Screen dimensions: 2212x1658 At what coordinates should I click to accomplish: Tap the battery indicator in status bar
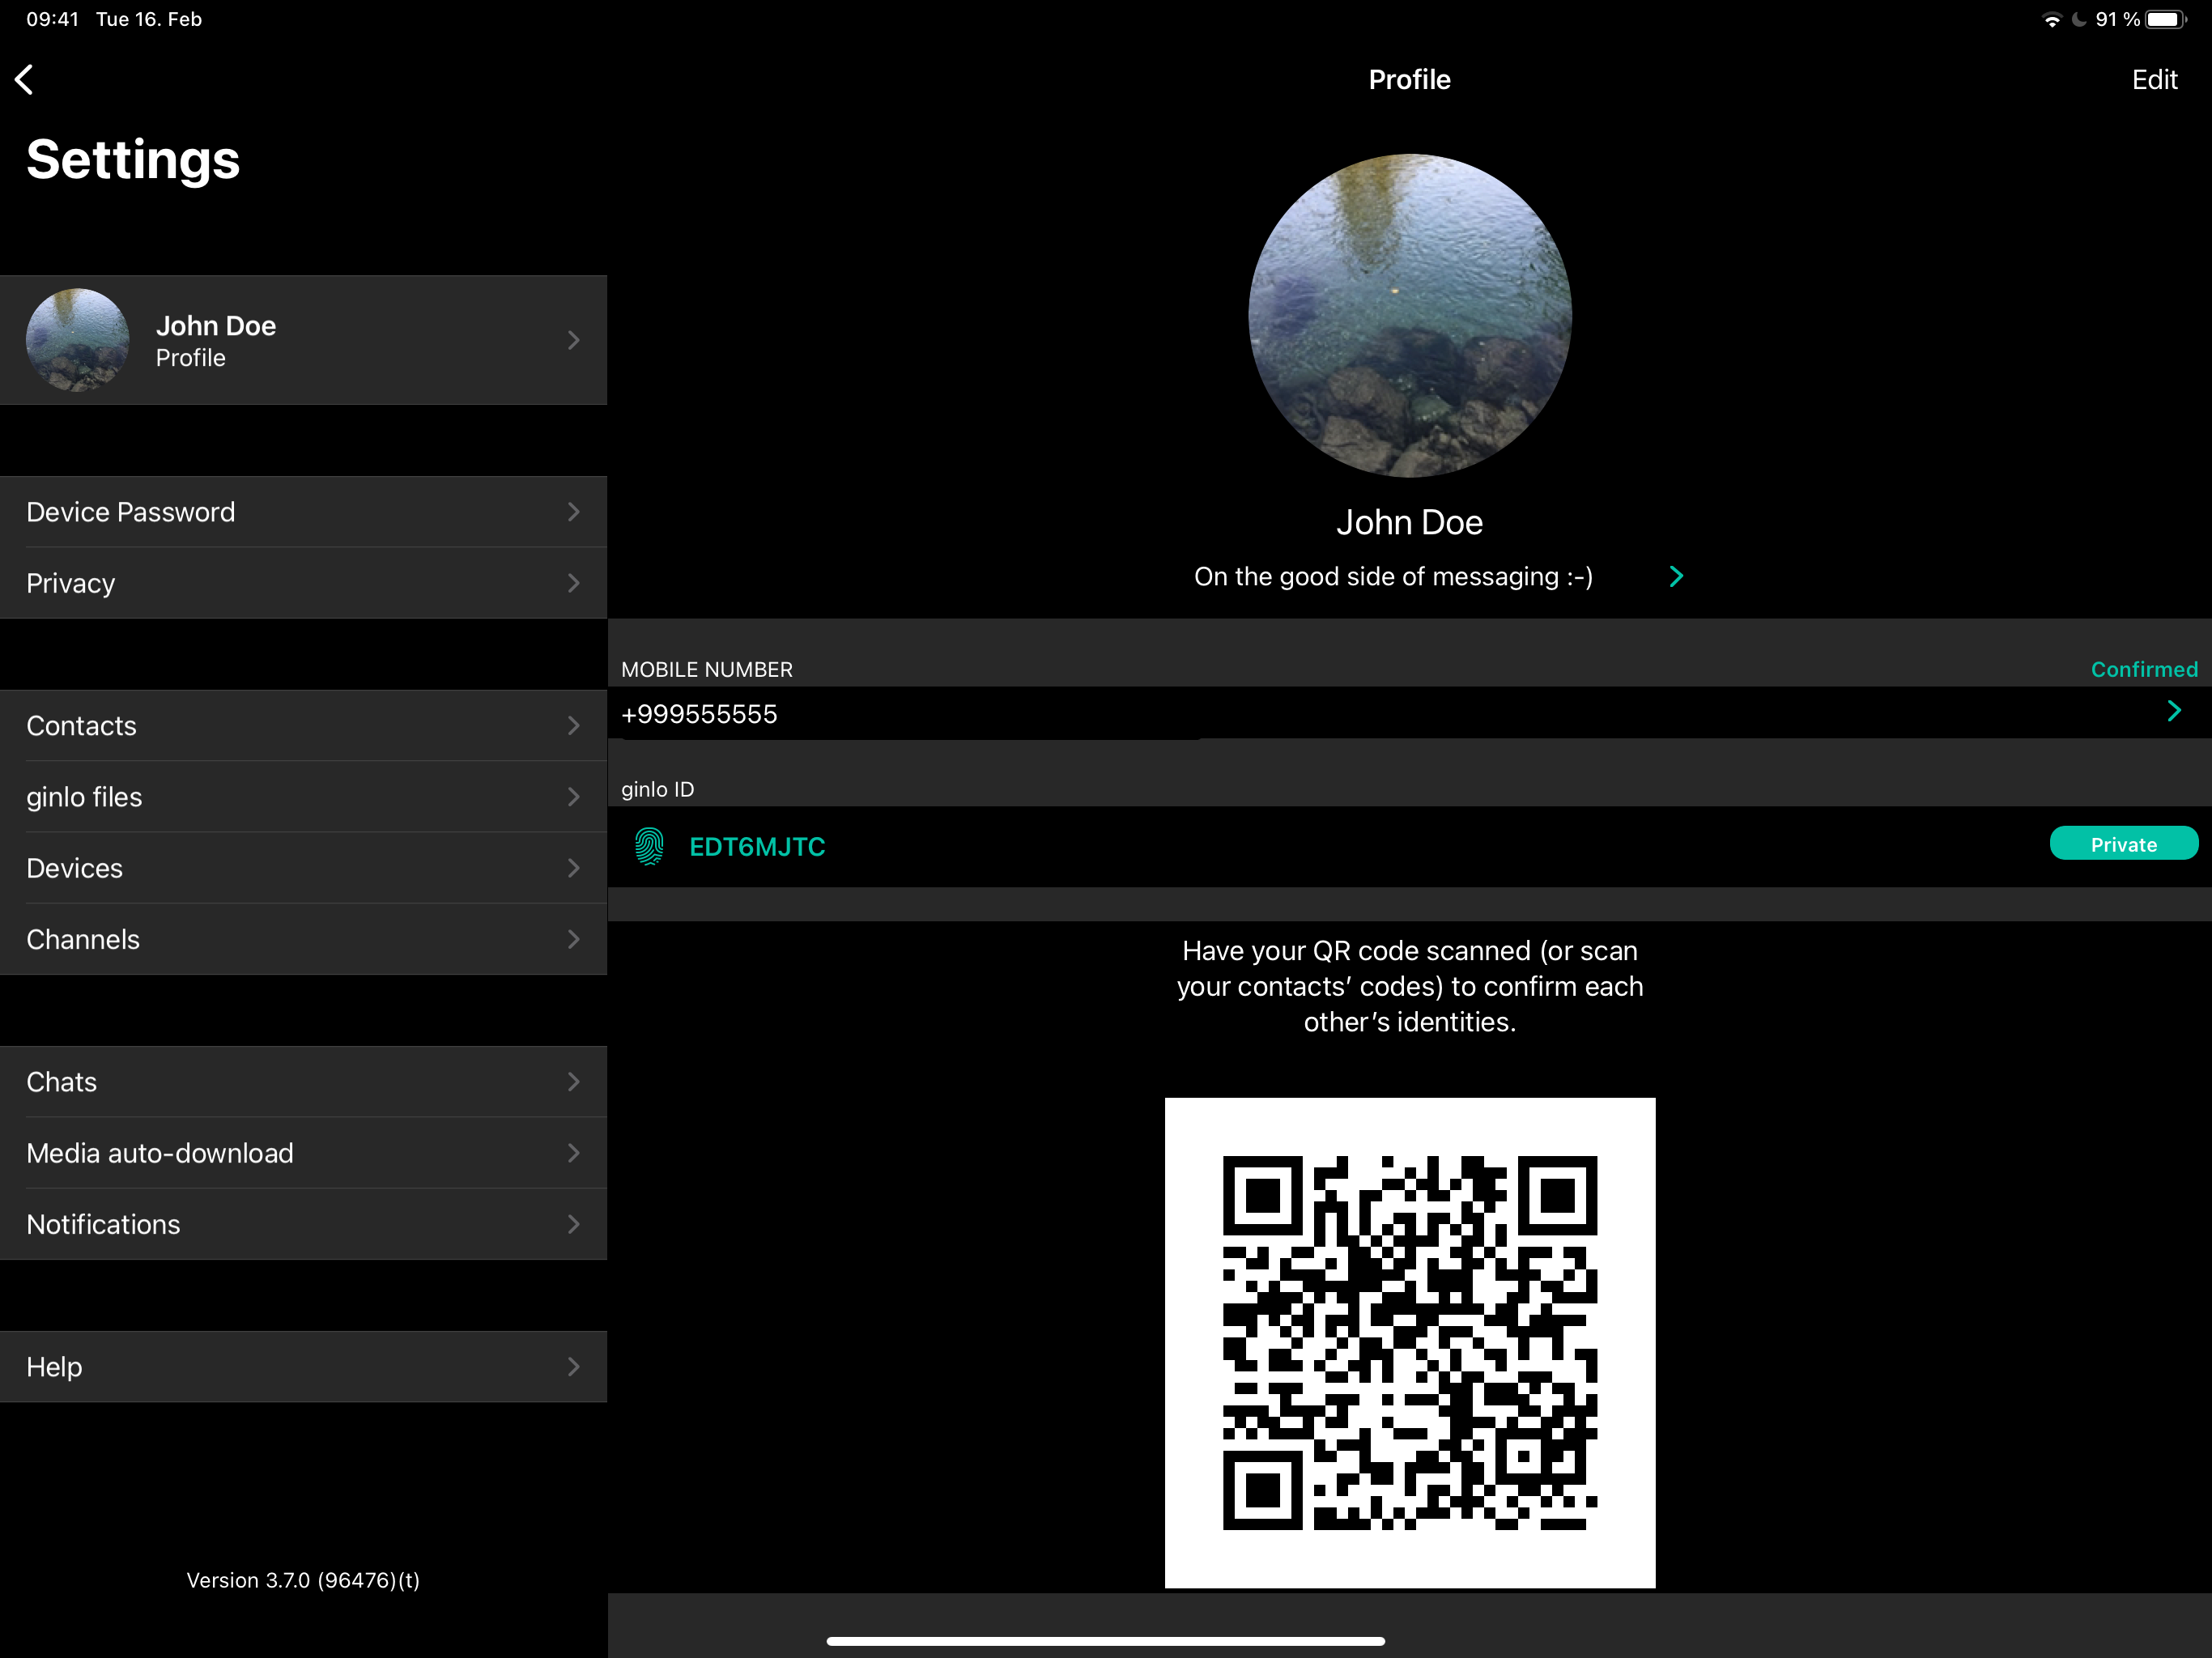[2166, 20]
